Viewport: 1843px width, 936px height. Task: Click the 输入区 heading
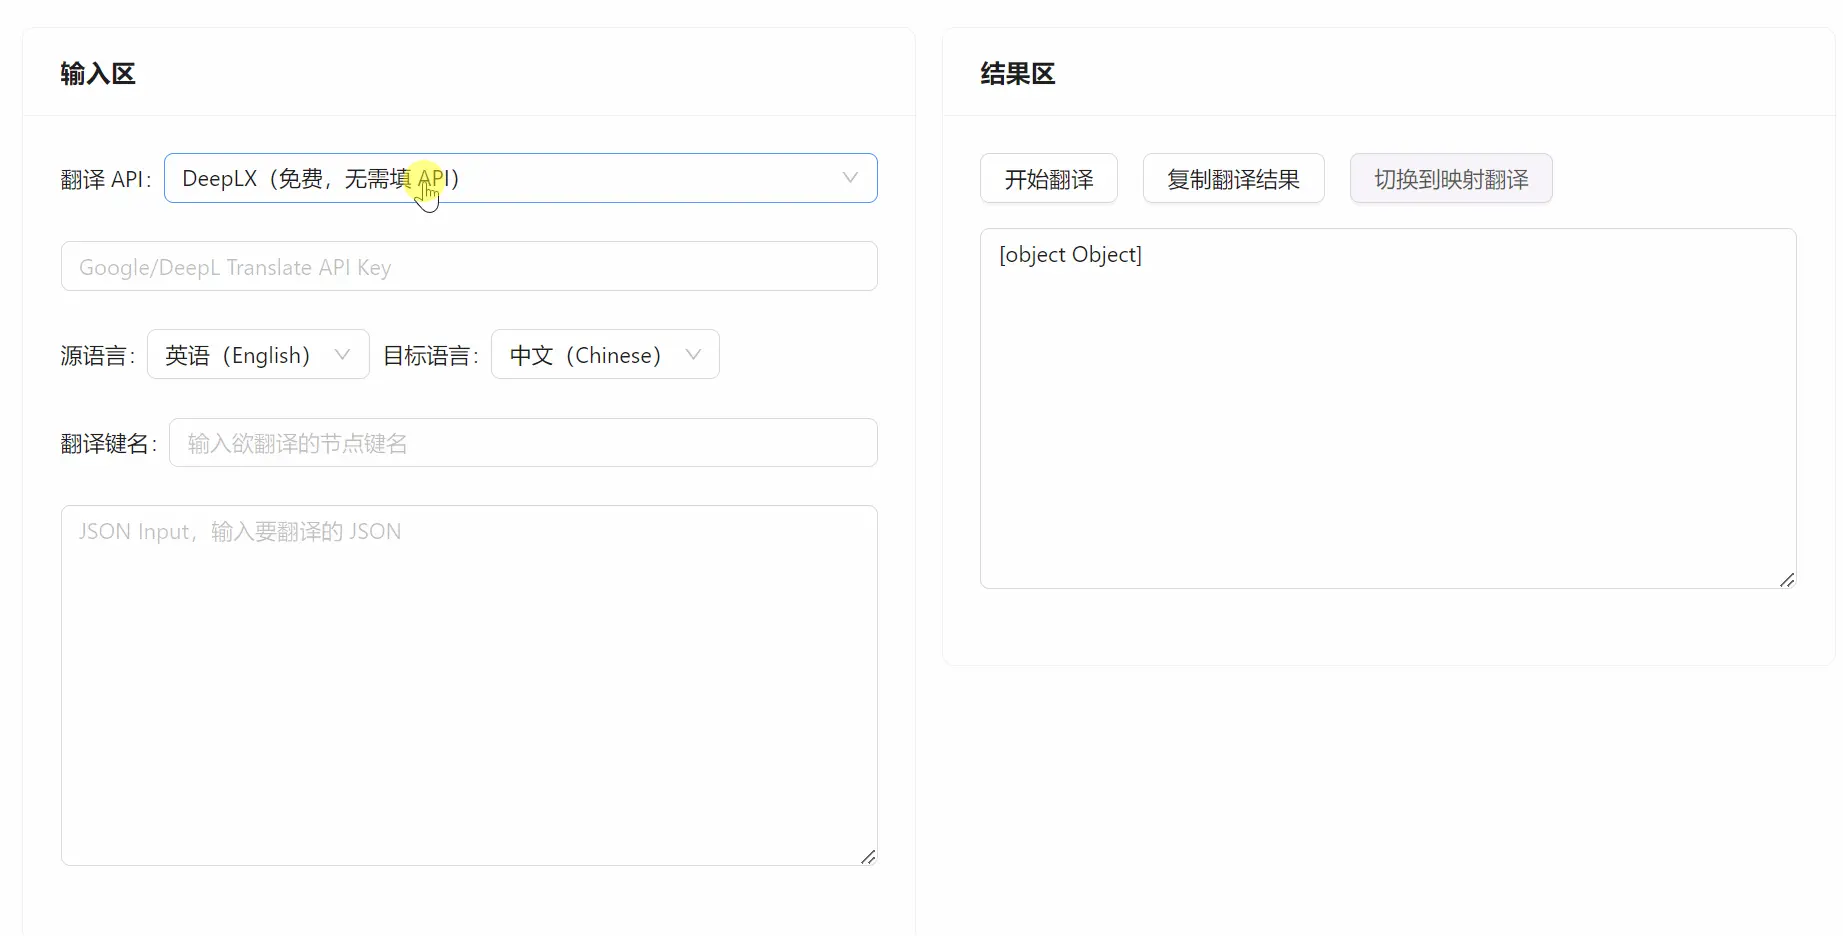98,73
